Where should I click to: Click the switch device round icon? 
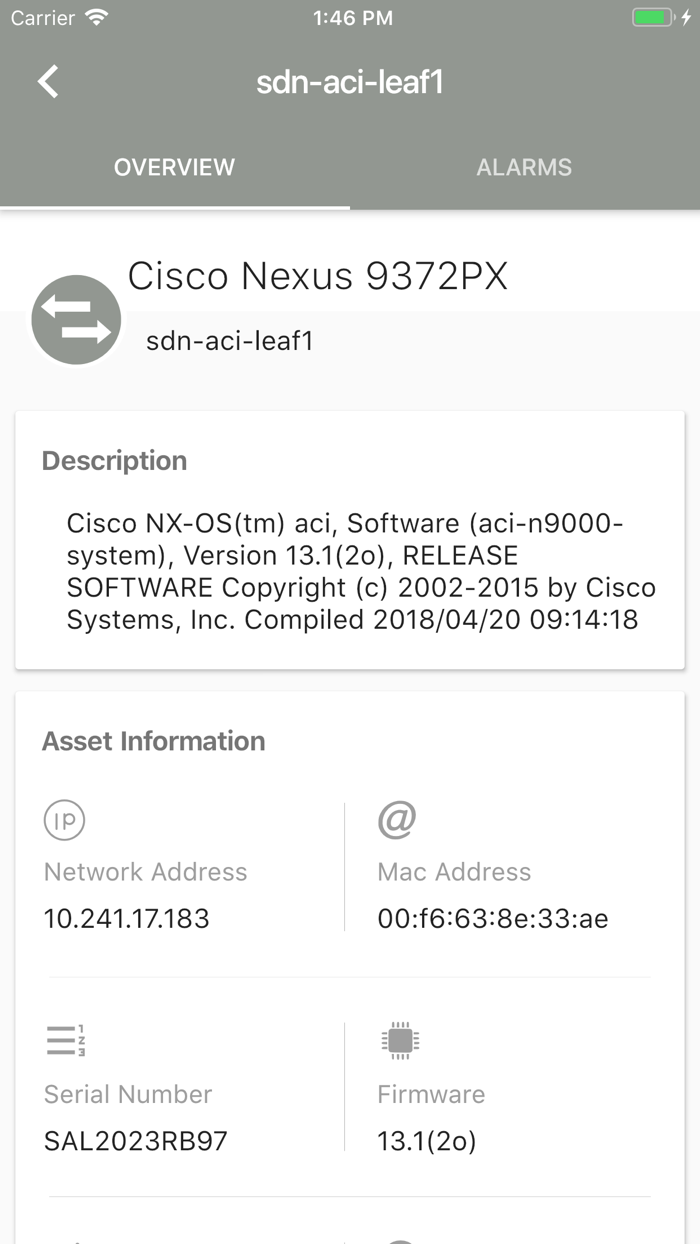(76, 320)
